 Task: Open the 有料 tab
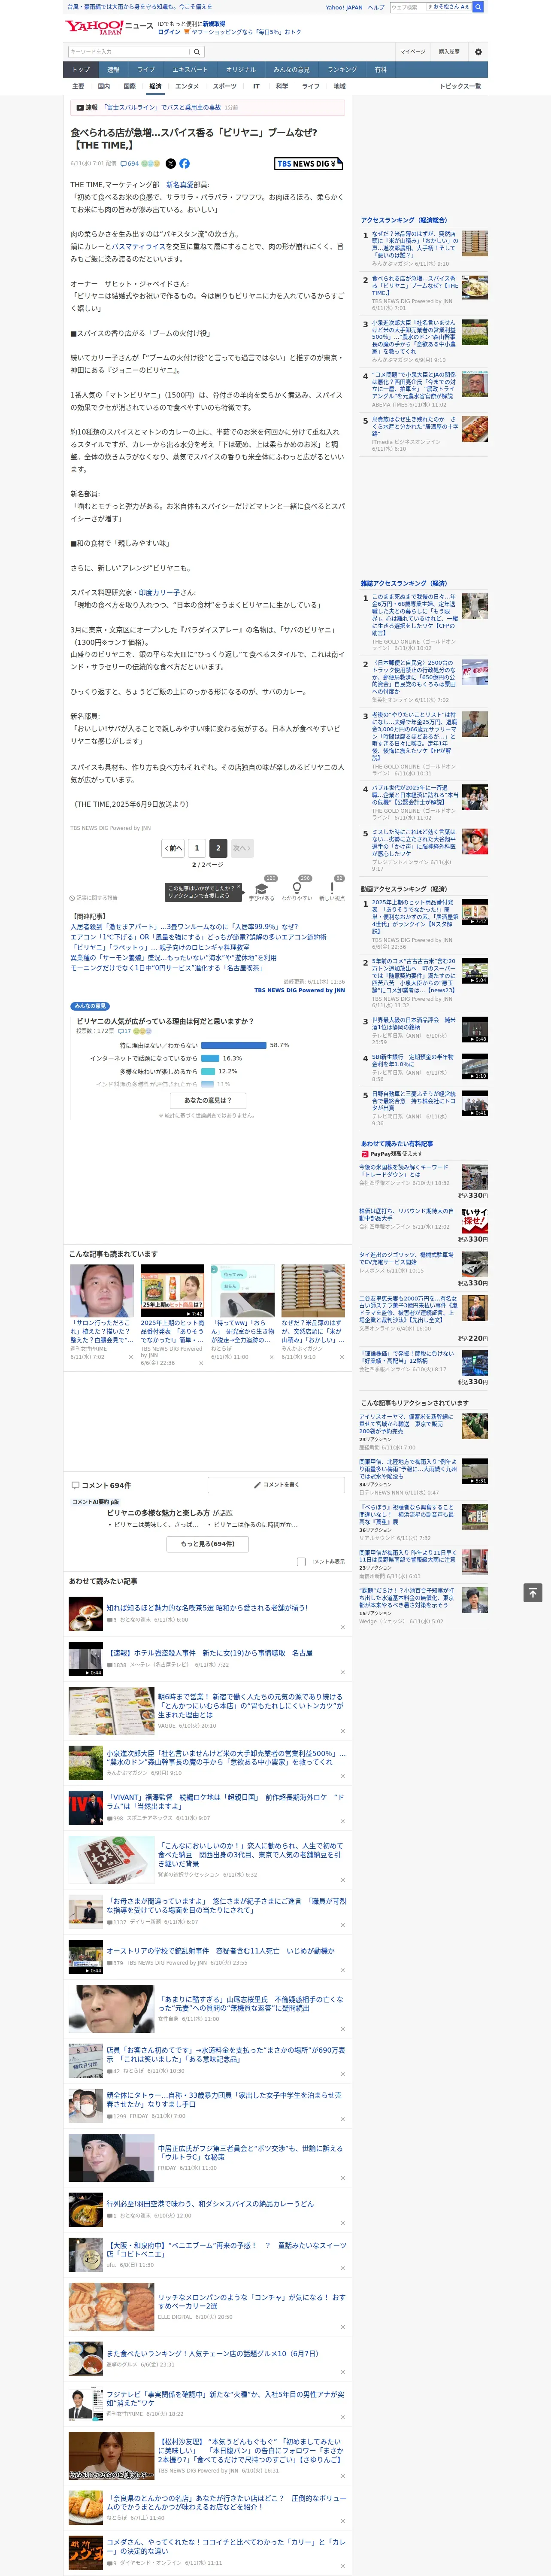click(380, 70)
